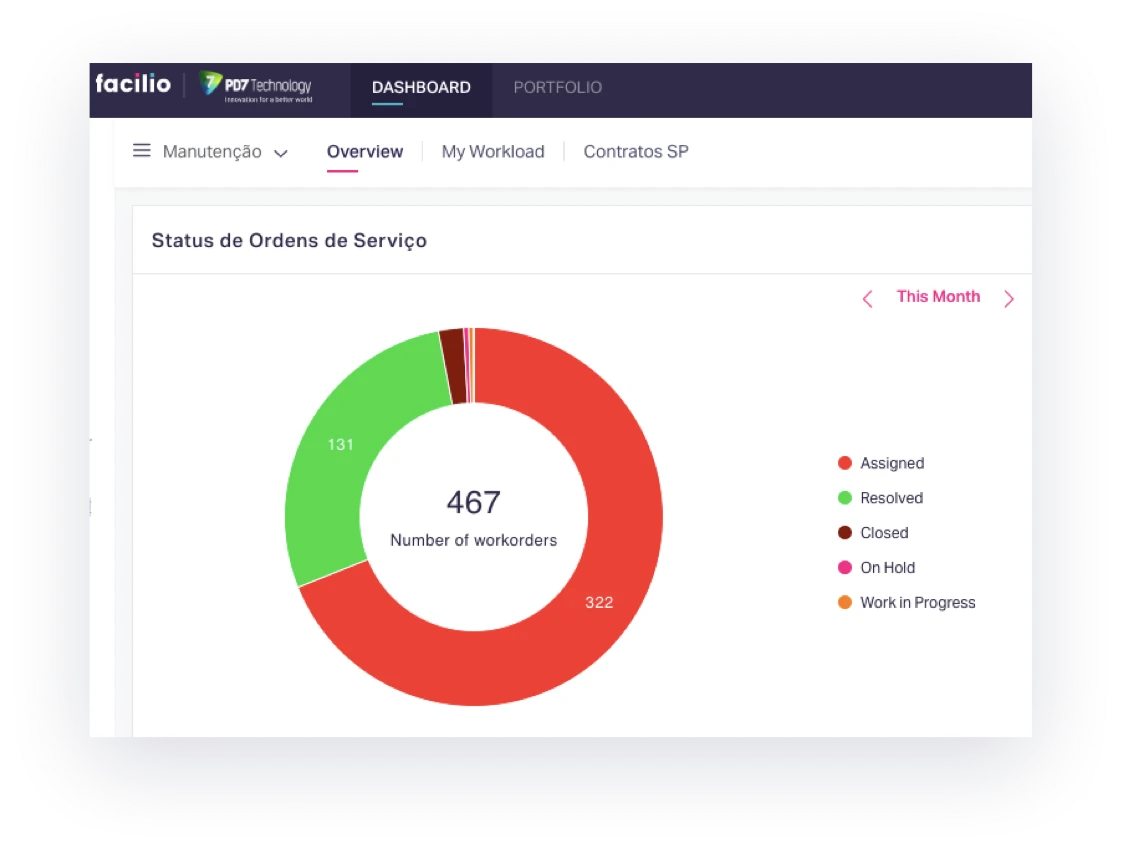Open the Contratos SP view
This screenshot has height=849, width=1122.
click(636, 151)
